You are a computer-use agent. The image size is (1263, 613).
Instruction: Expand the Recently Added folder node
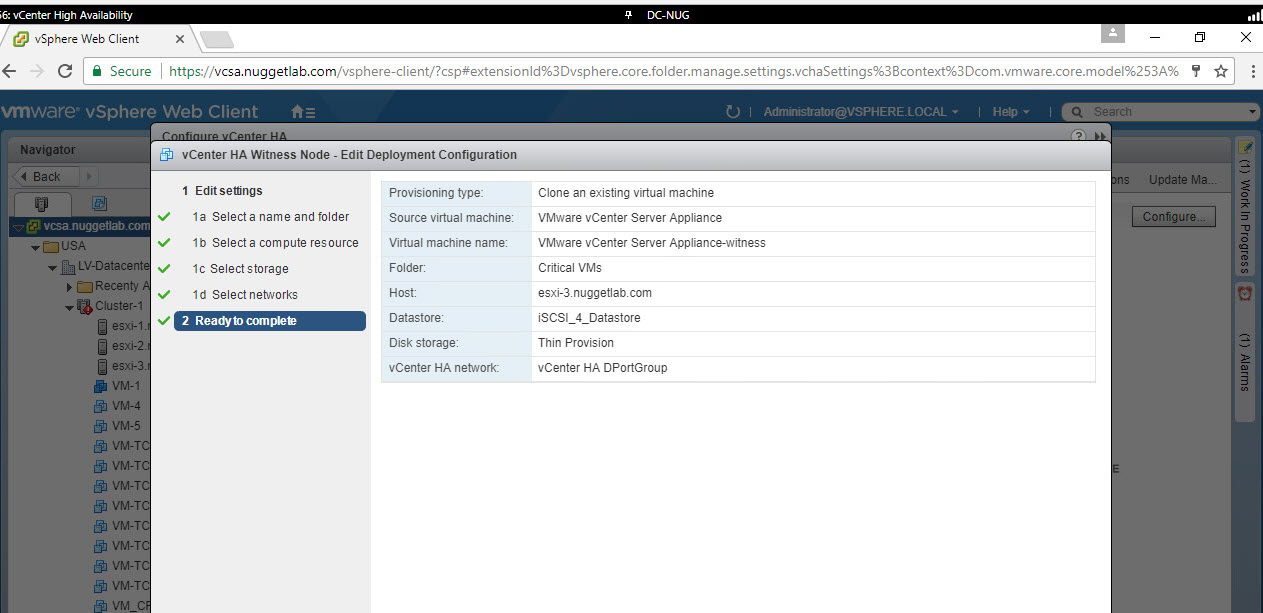pyautogui.click(x=69, y=287)
